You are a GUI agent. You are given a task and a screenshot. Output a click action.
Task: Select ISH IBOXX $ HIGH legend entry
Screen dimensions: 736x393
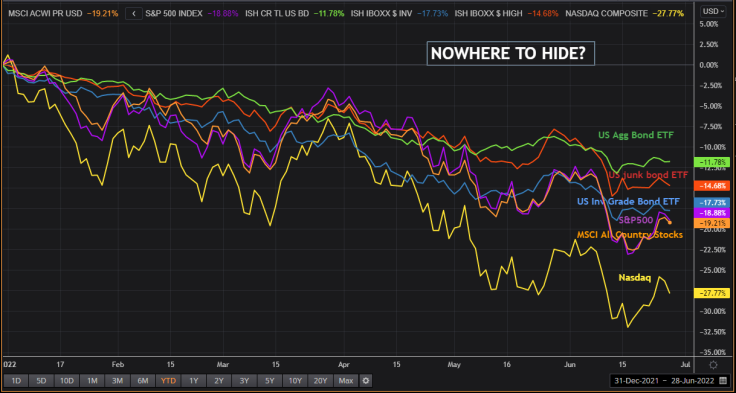(505, 14)
